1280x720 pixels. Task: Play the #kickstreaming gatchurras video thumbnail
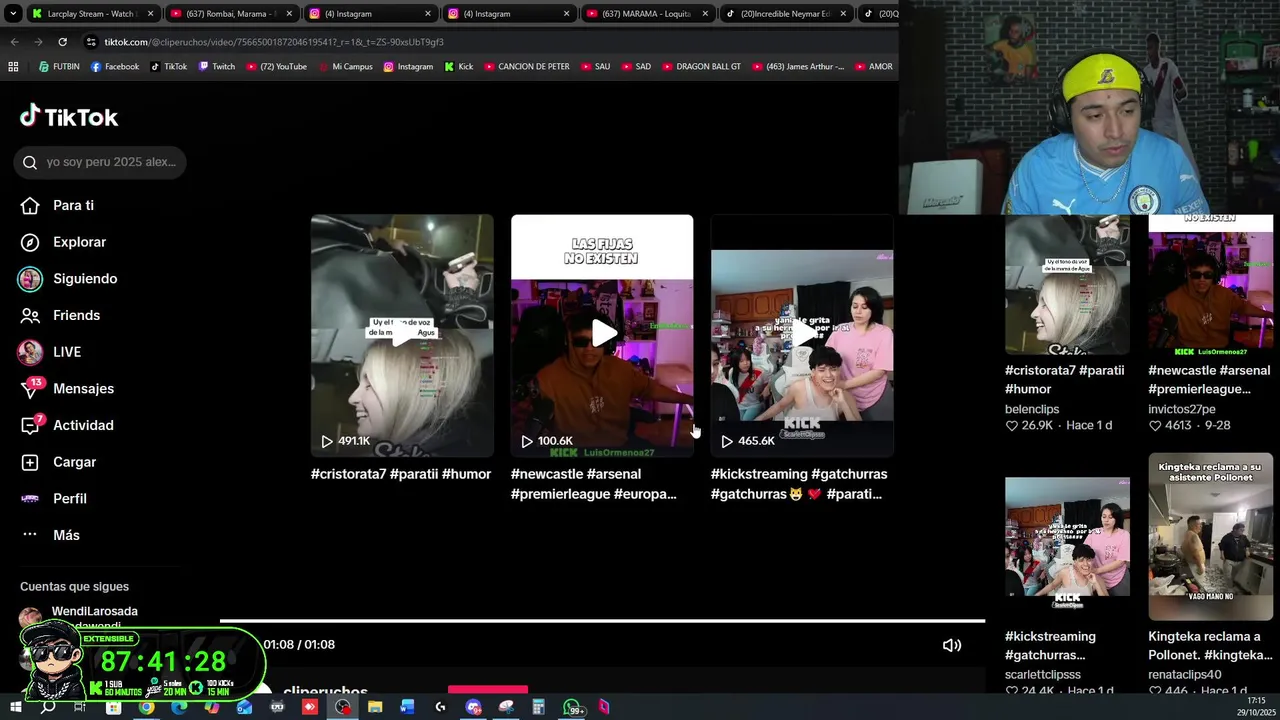click(802, 335)
